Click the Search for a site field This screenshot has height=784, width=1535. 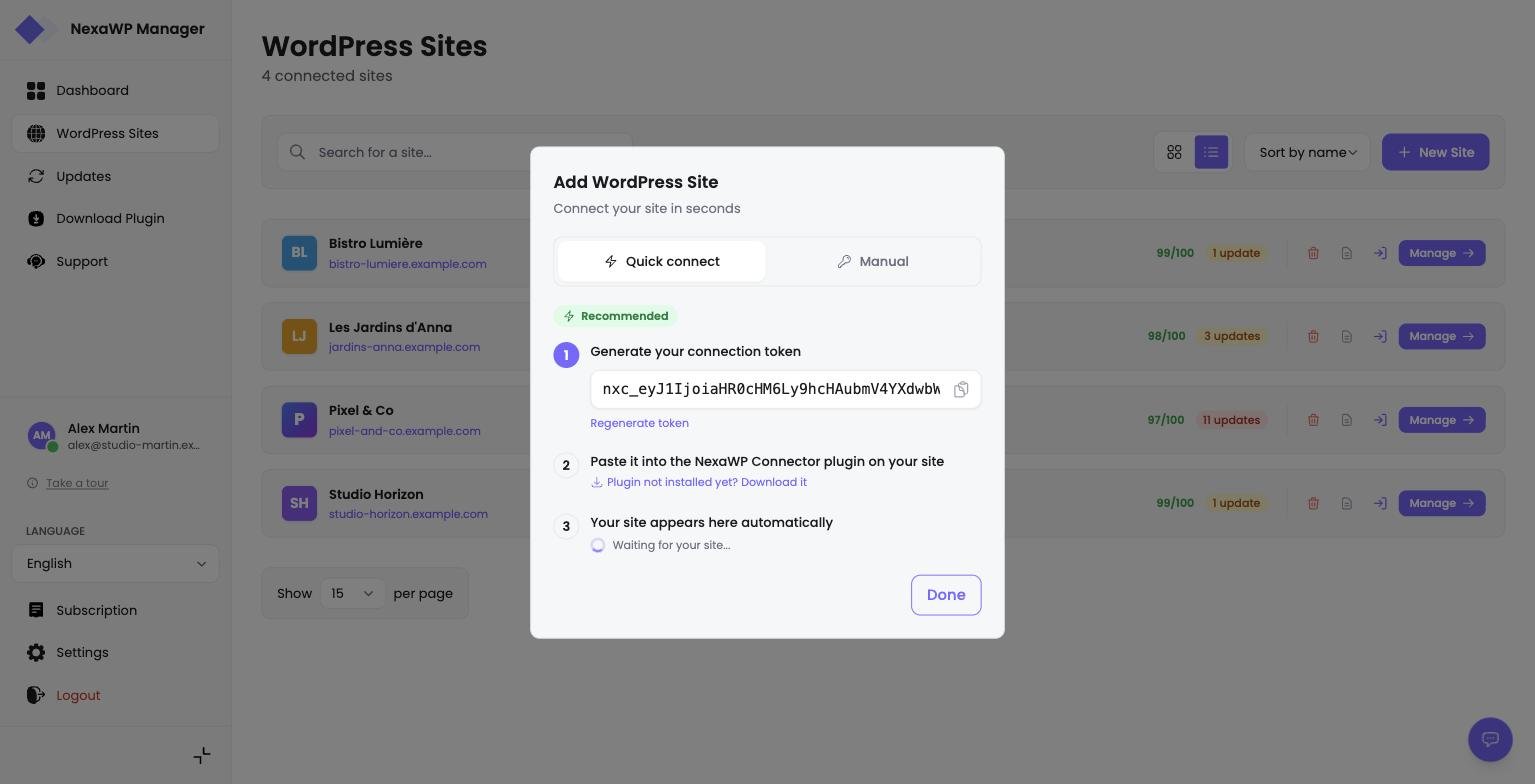pos(454,152)
